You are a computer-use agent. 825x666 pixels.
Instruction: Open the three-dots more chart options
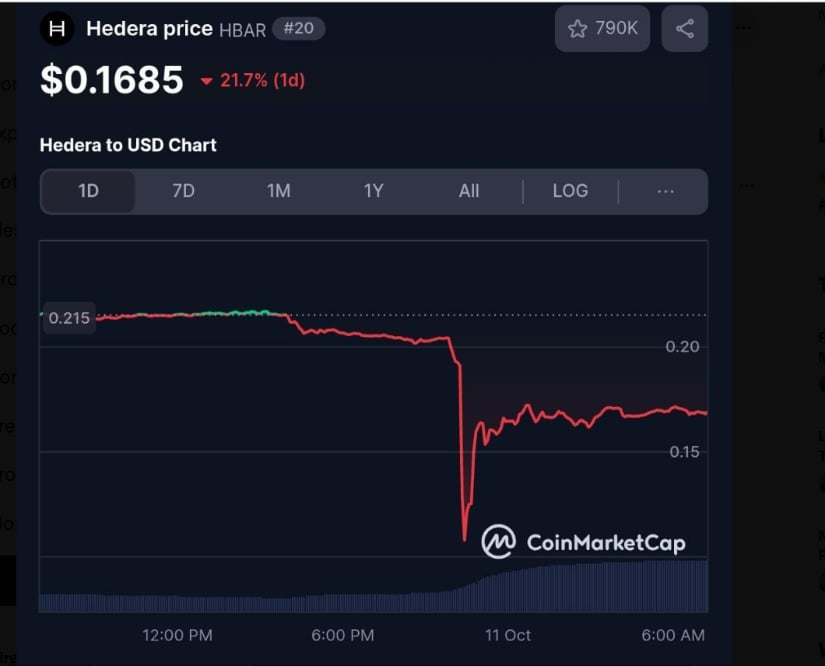[x=665, y=191]
